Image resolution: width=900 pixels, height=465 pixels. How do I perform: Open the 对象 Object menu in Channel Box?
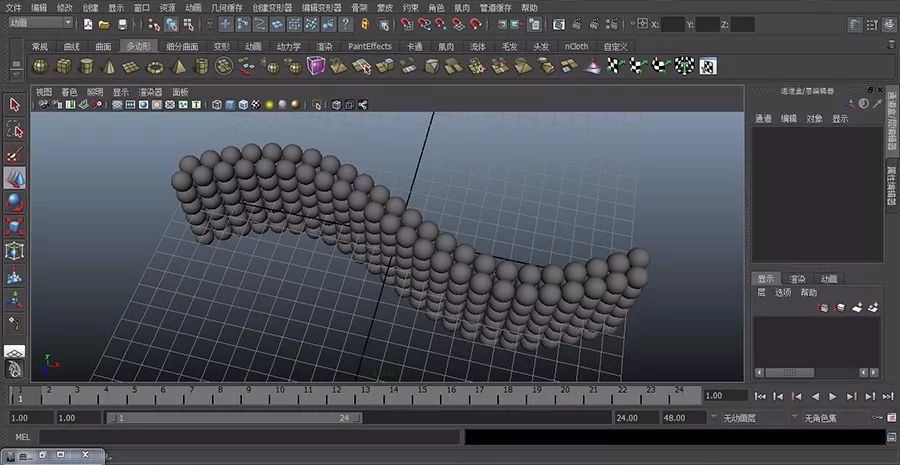814,119
